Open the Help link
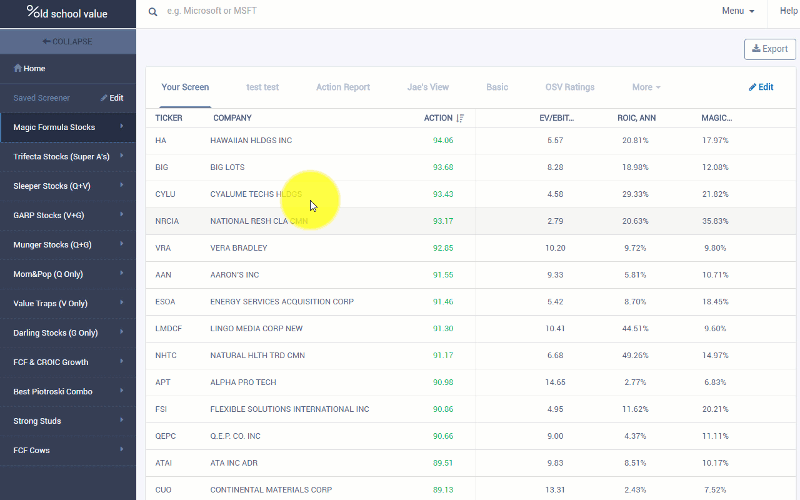This screenshot has width=800, height=500. tap(789, 11)
